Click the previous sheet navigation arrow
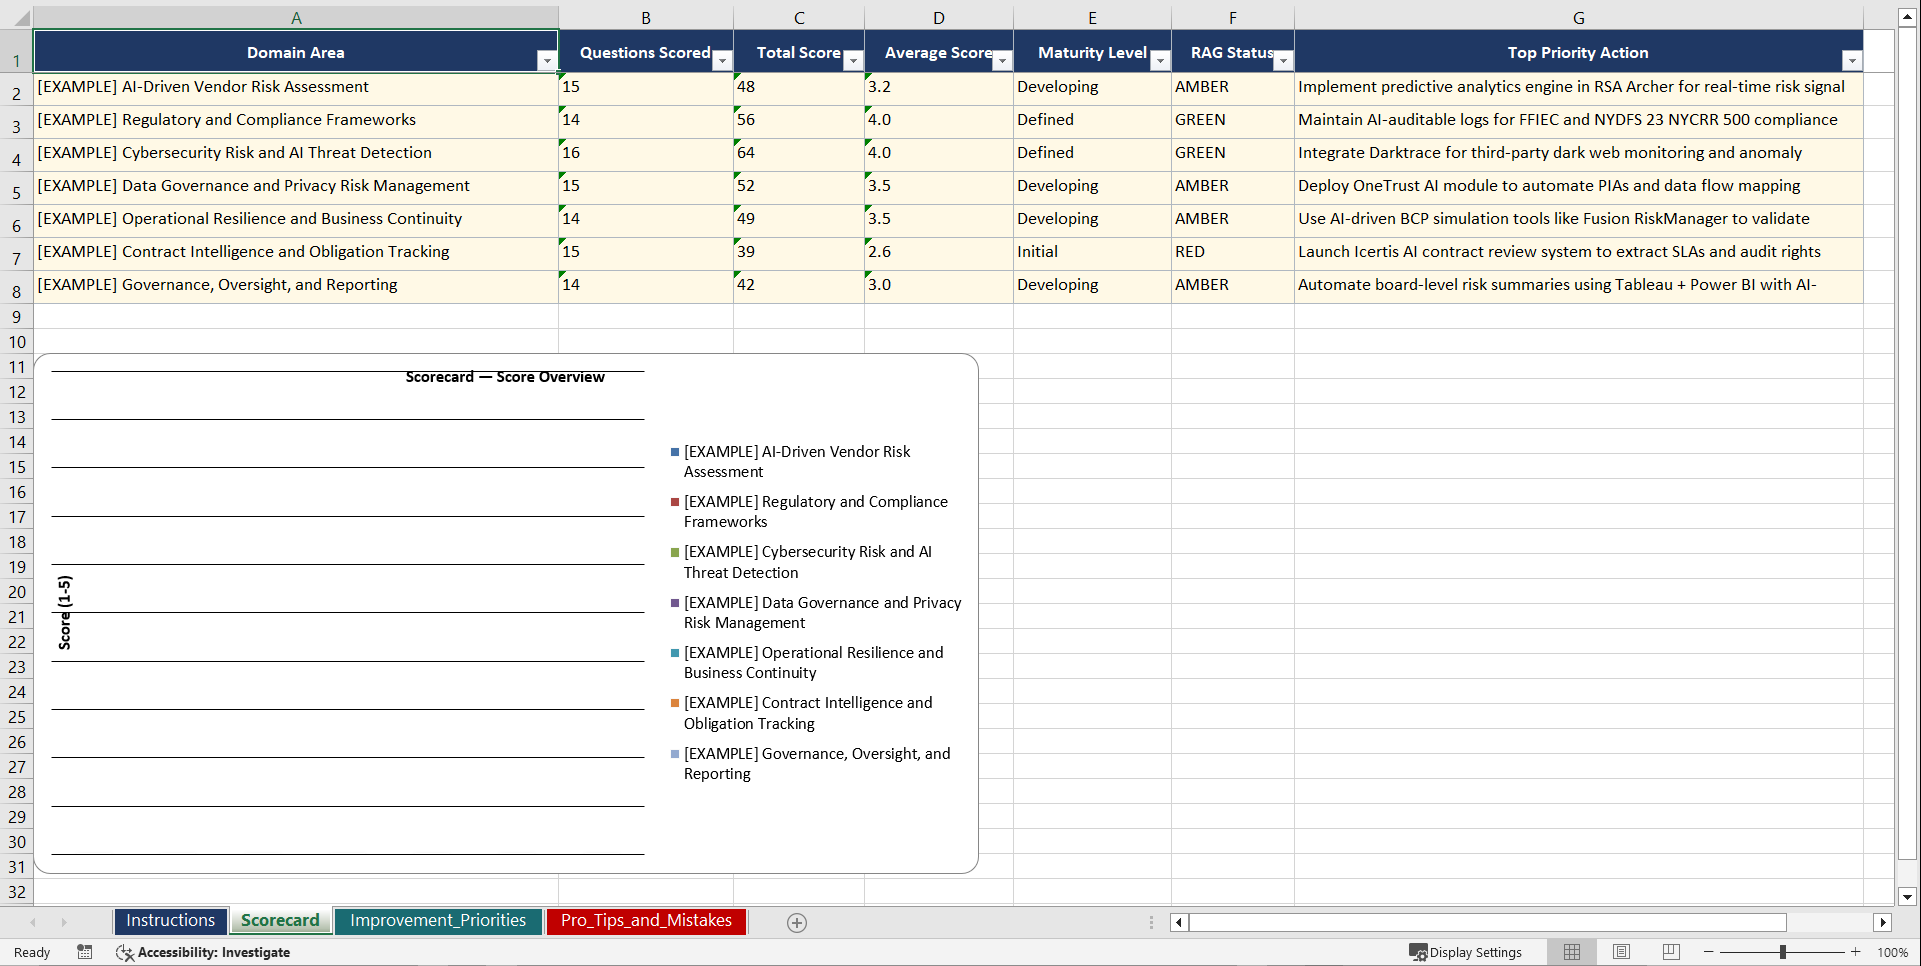Screen dimensions: 1921x966 tap(33, 922)
